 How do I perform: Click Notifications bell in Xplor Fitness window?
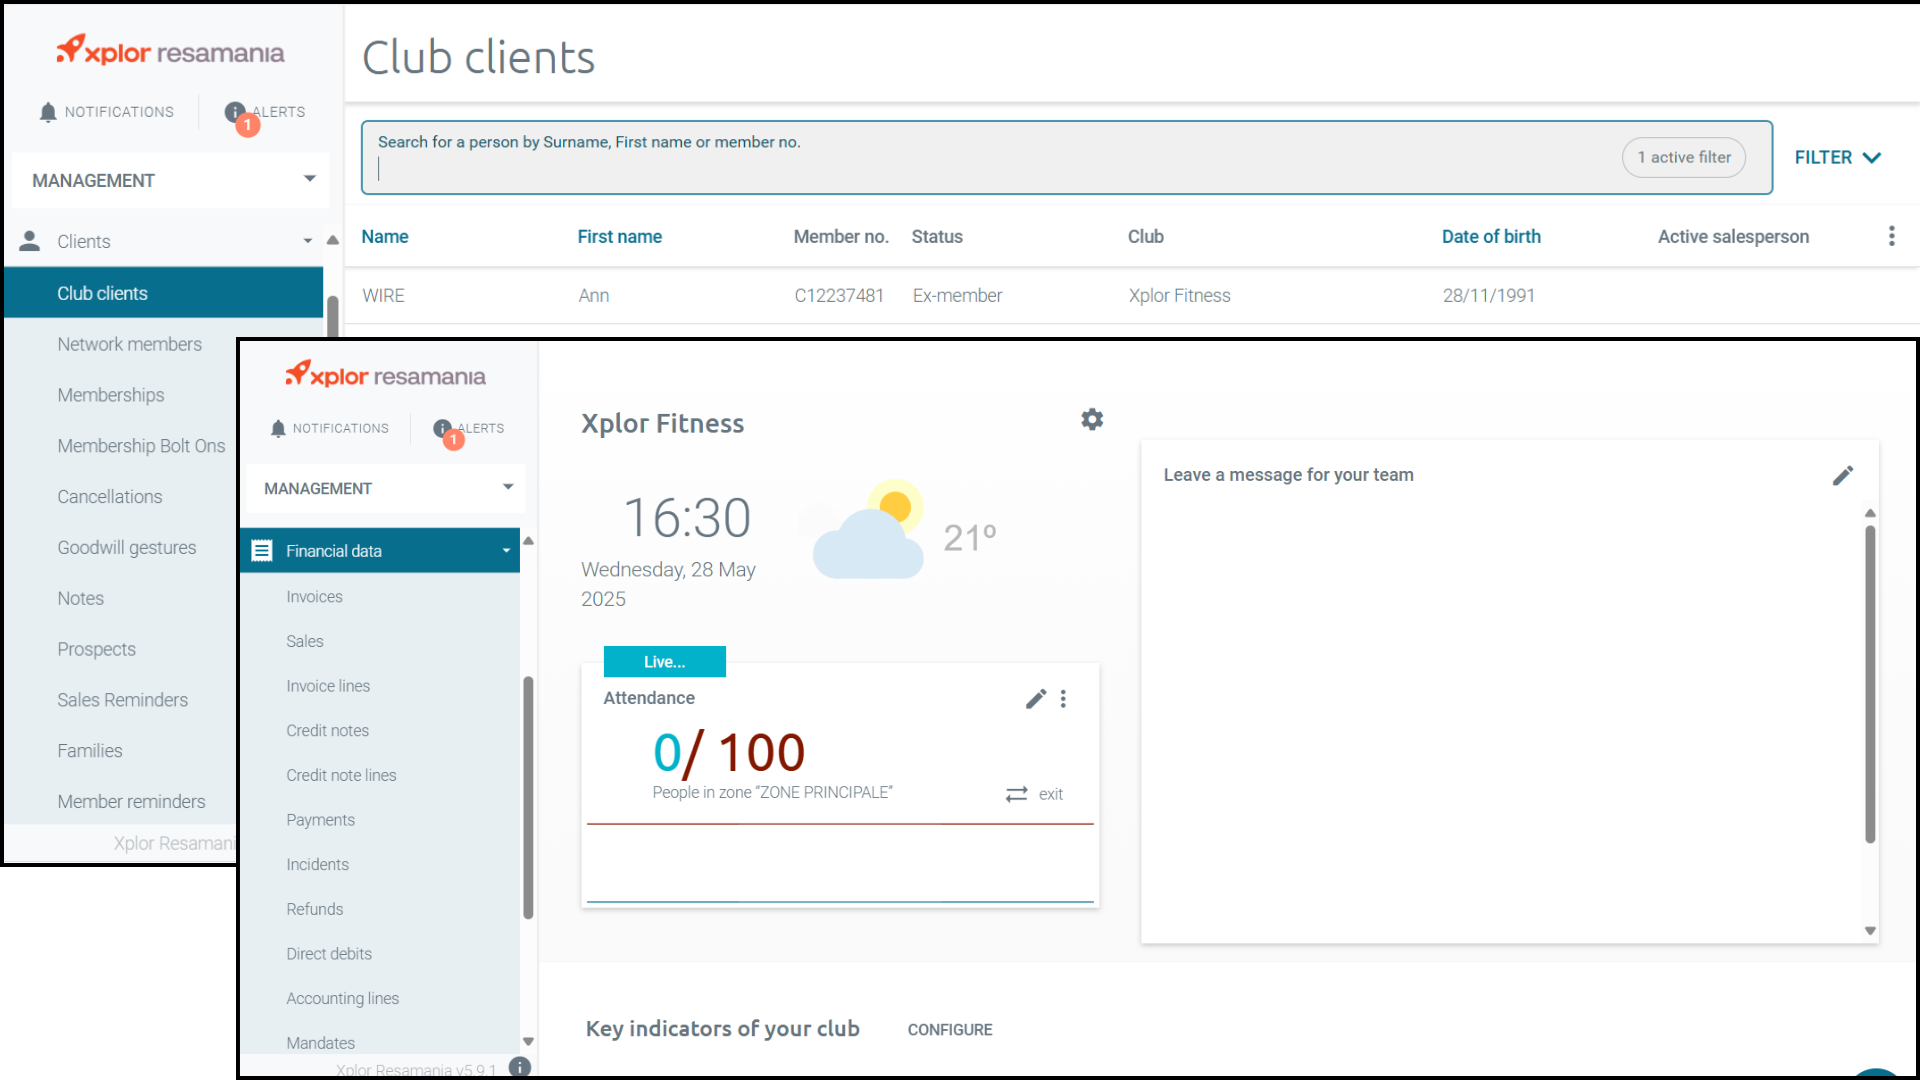(278, 428)
